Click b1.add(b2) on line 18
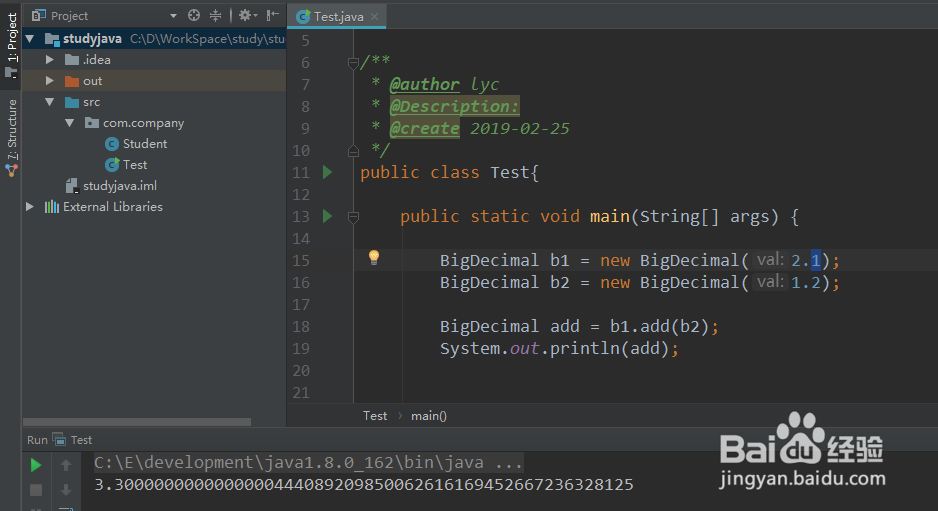 (x=659, y=327)
